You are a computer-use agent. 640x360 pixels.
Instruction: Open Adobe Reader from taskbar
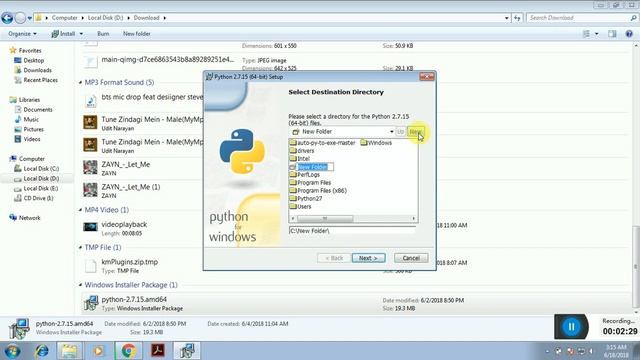(x=158, y=351)
